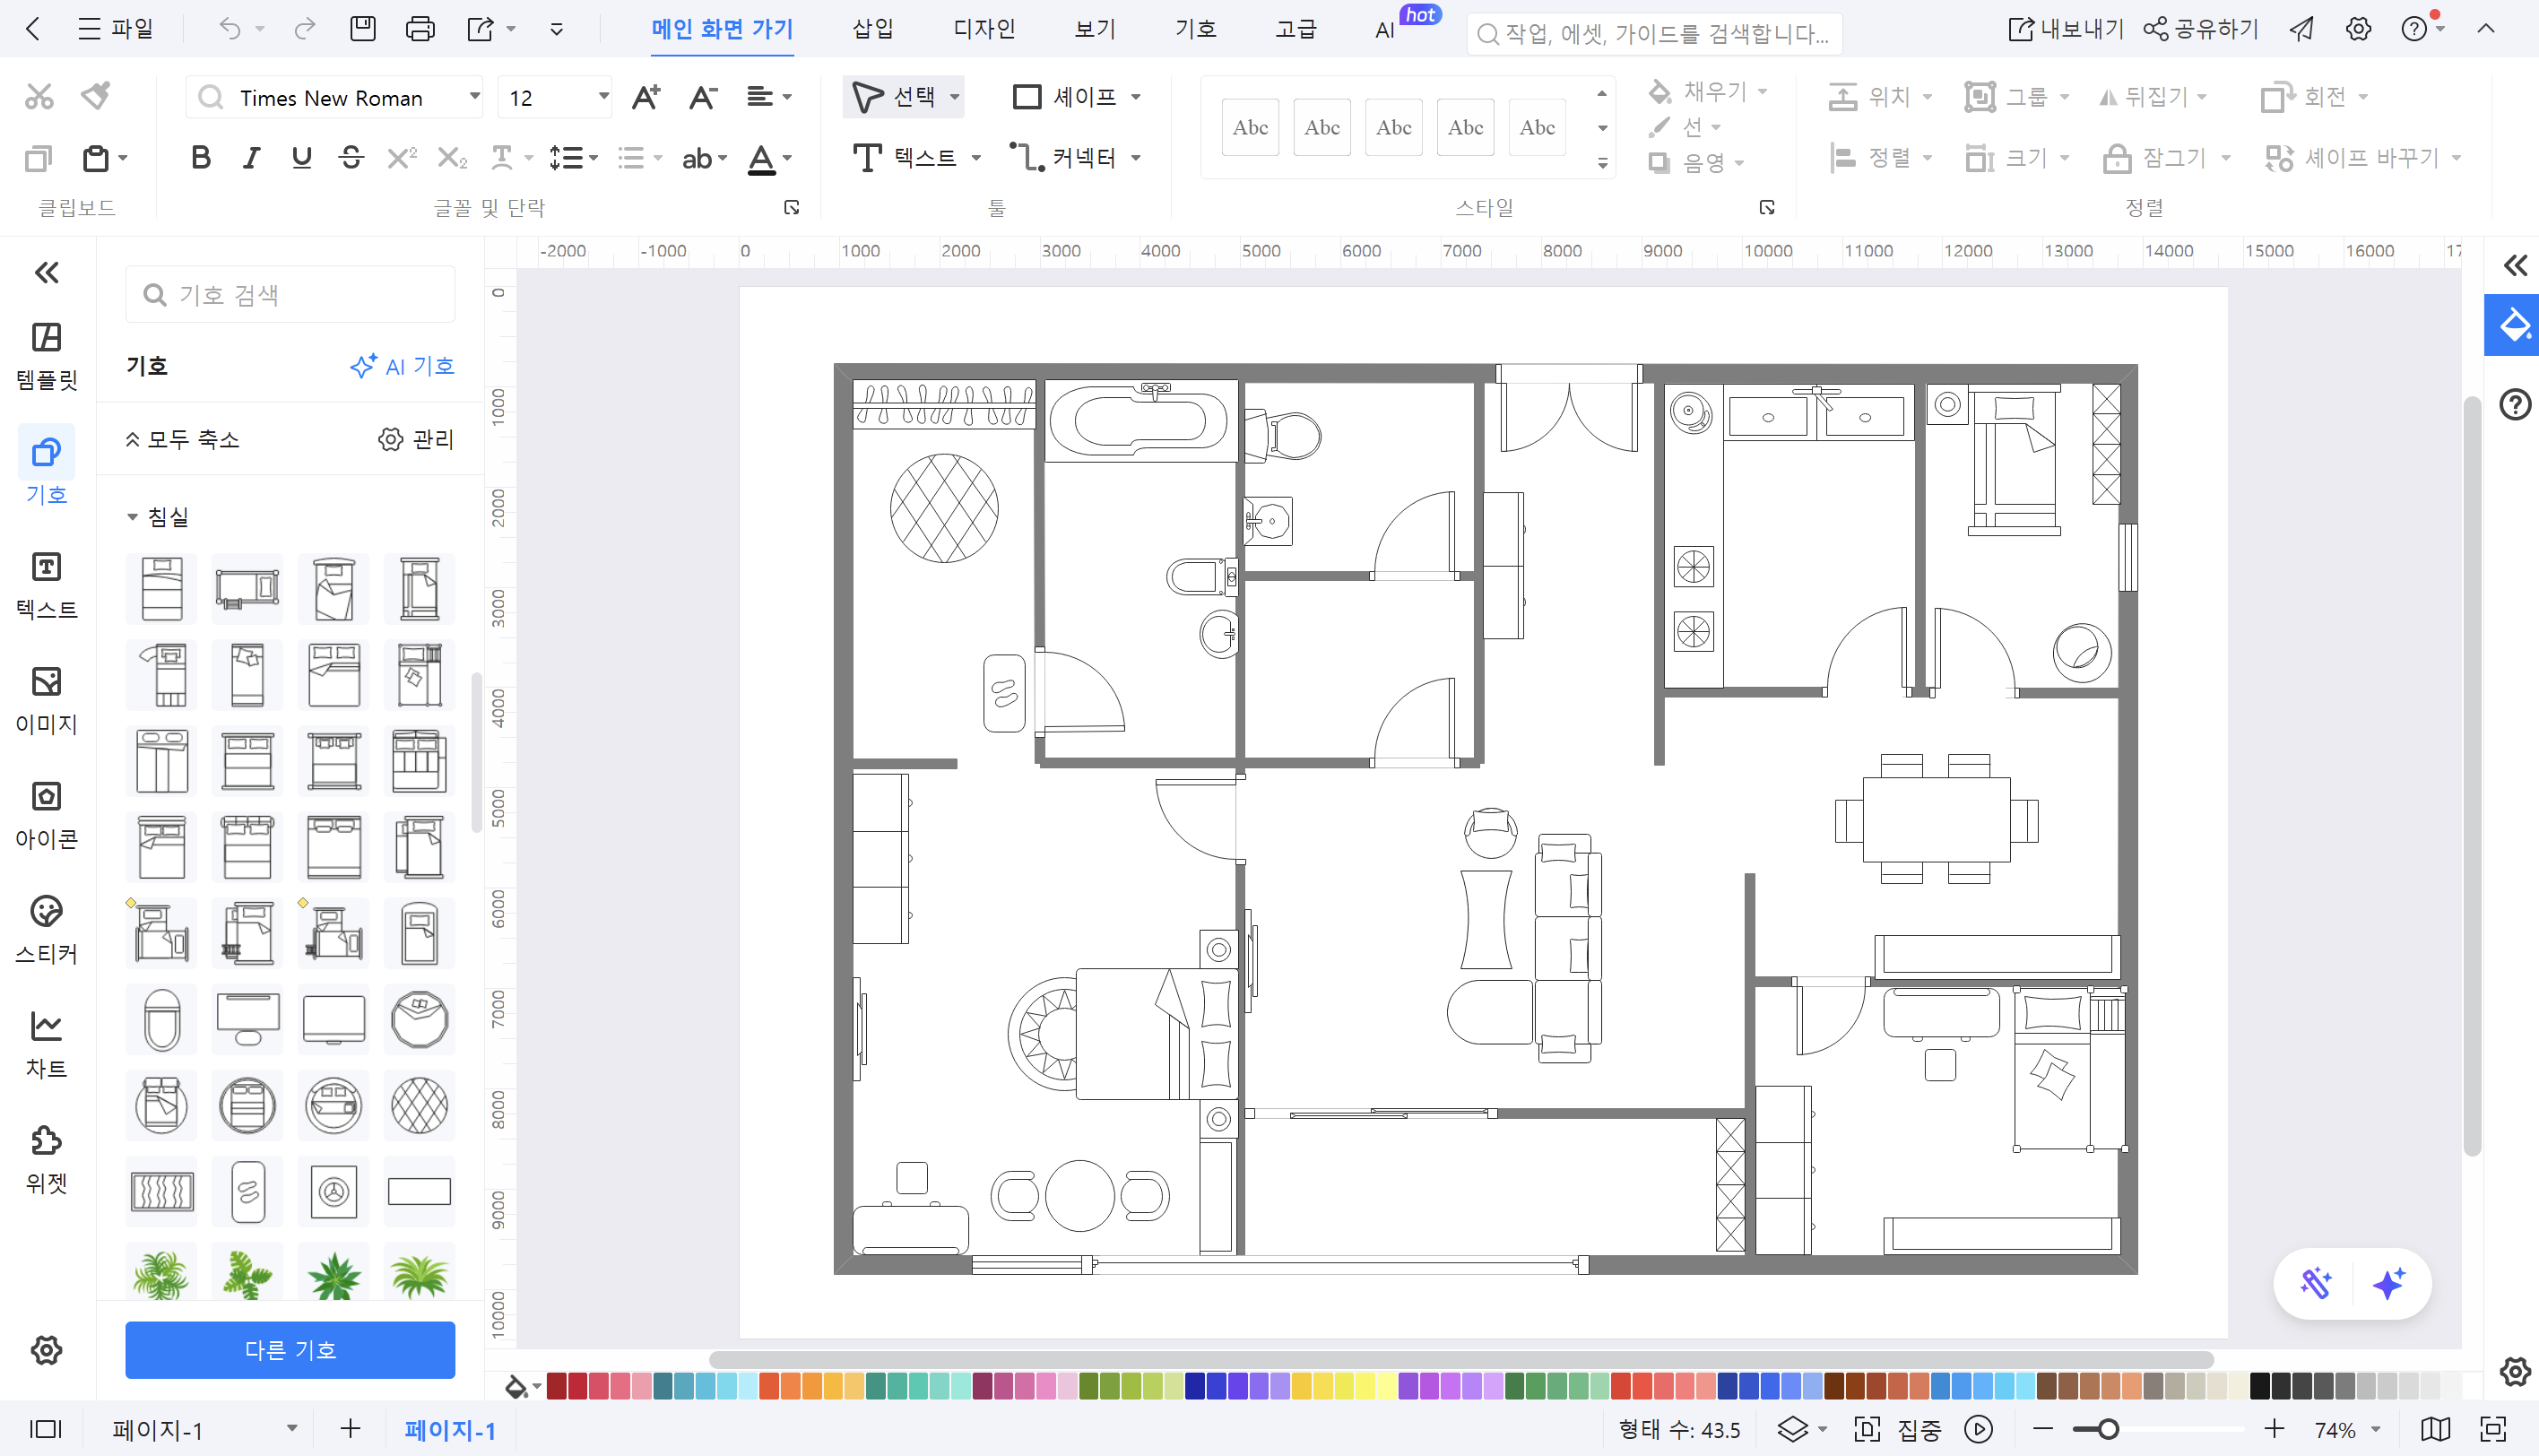The width and height of the screenshot is (2539, 1456).
Task: Open the AI assistant sparkle icon on the canvas
Action: coord(2390,1283)
